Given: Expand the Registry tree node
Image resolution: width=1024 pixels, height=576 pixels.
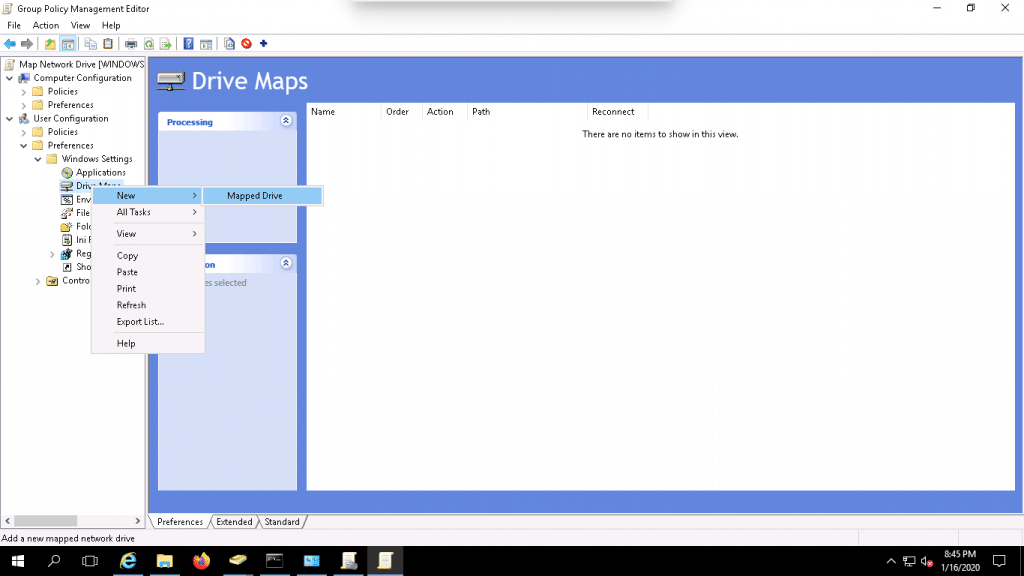Looking at the screenshot, I should pyautogui.click(x=52, y=254).
